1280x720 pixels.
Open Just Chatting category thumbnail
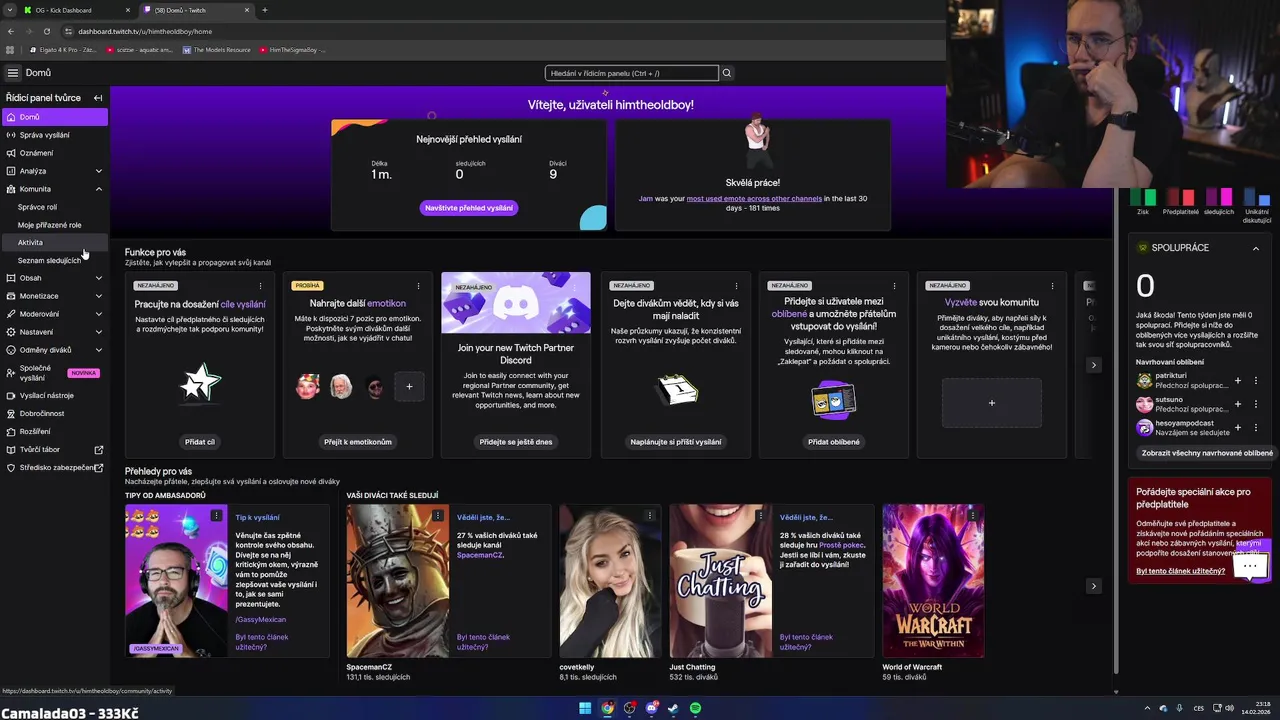click(x=721, y=581)
